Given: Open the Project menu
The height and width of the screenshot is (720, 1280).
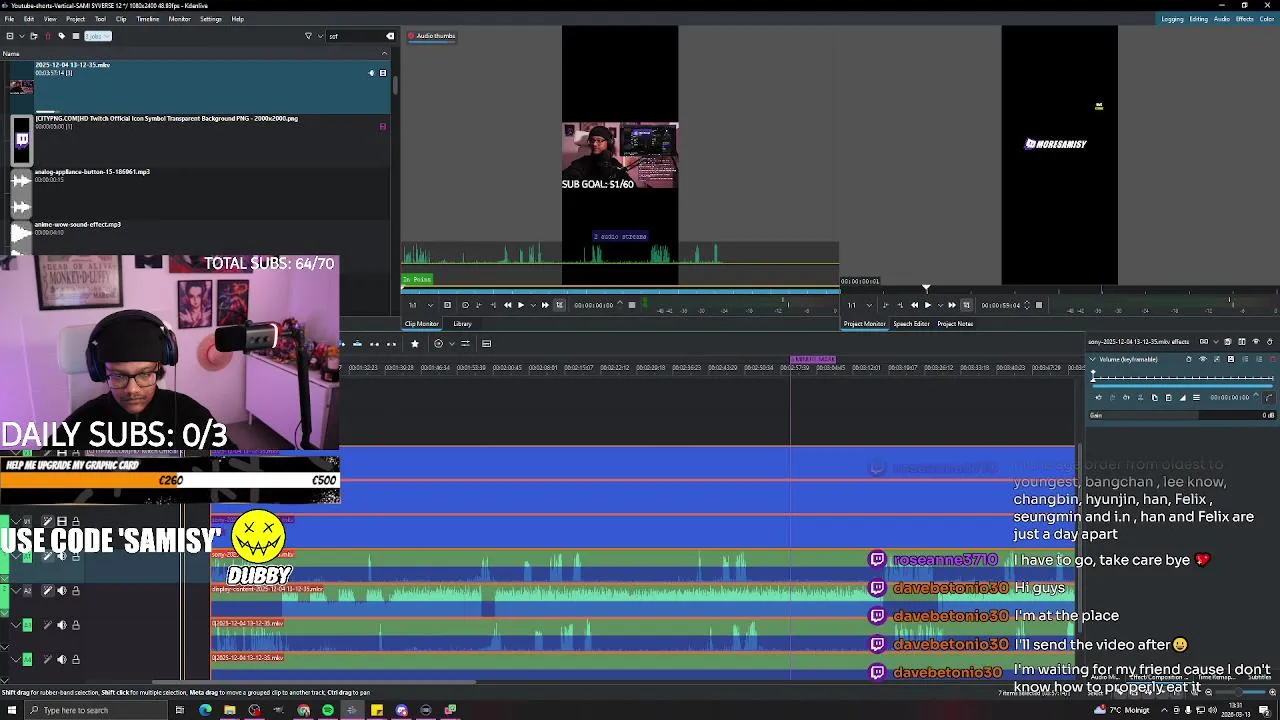Looking at the screenshot, I should (75, 19).
